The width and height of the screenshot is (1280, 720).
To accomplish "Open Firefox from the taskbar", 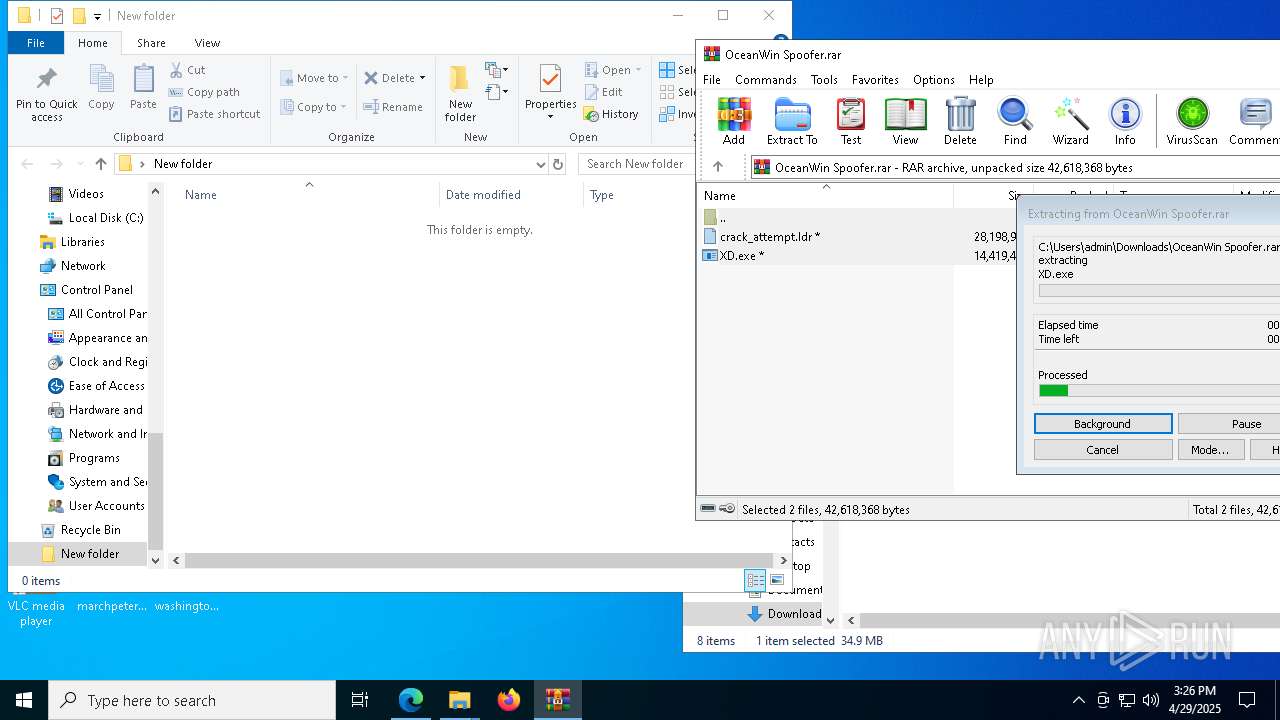I will [509, 700].
